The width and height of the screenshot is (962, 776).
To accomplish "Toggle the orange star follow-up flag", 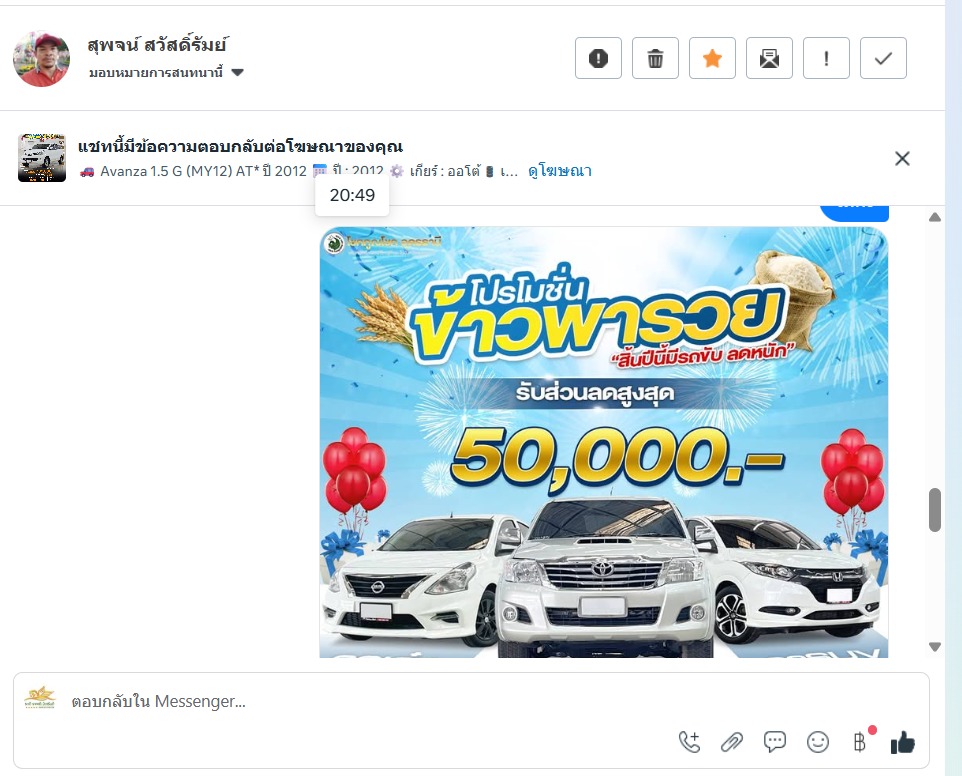I will point(712,58).
